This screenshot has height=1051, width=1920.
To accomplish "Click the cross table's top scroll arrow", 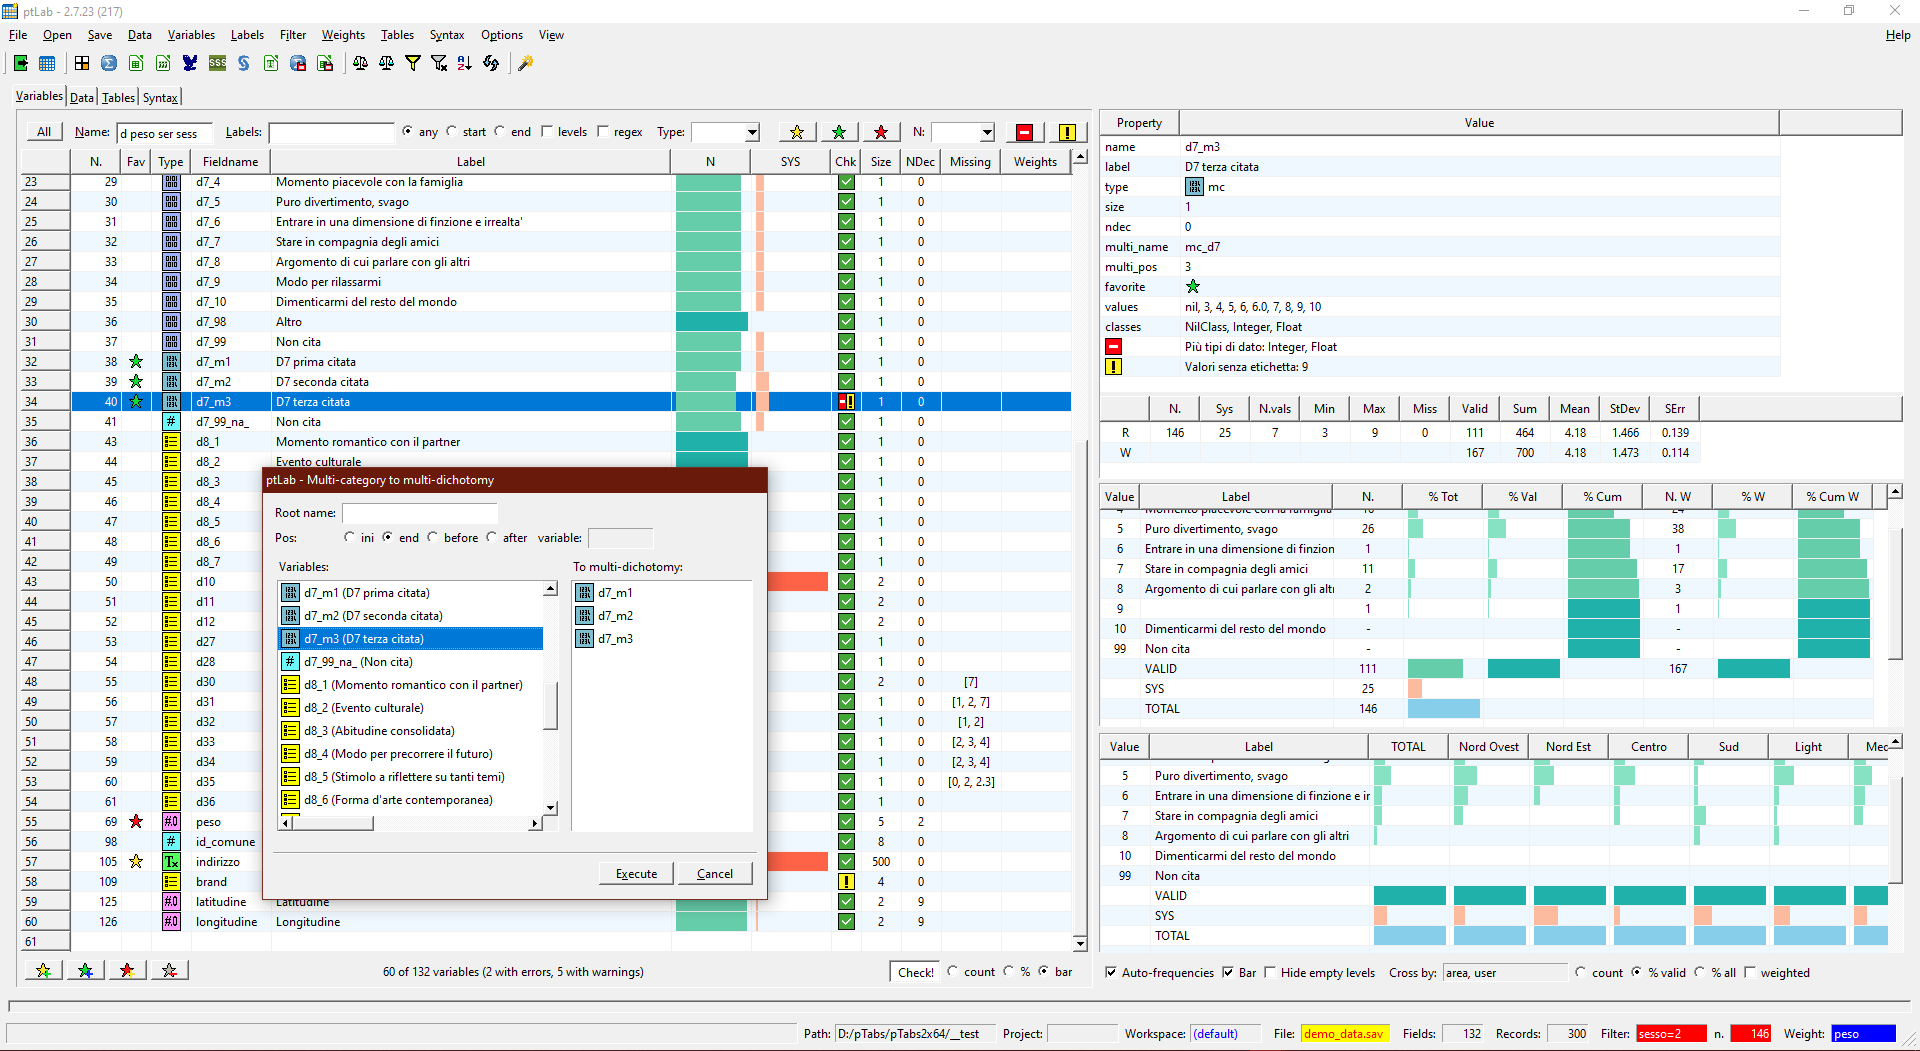I will 1895,742.
